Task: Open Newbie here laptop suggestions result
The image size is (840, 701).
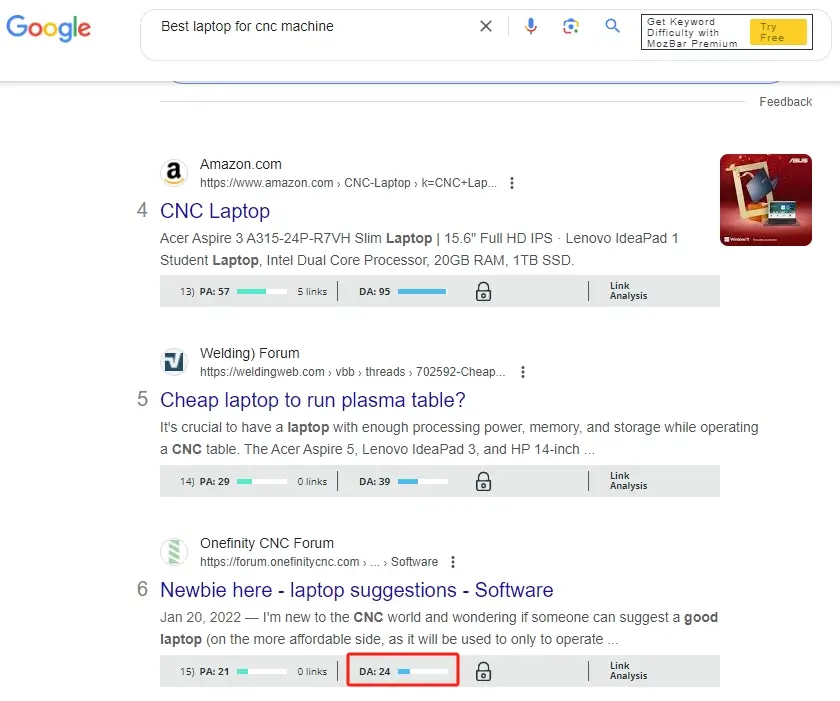Action: pos(357,590)
